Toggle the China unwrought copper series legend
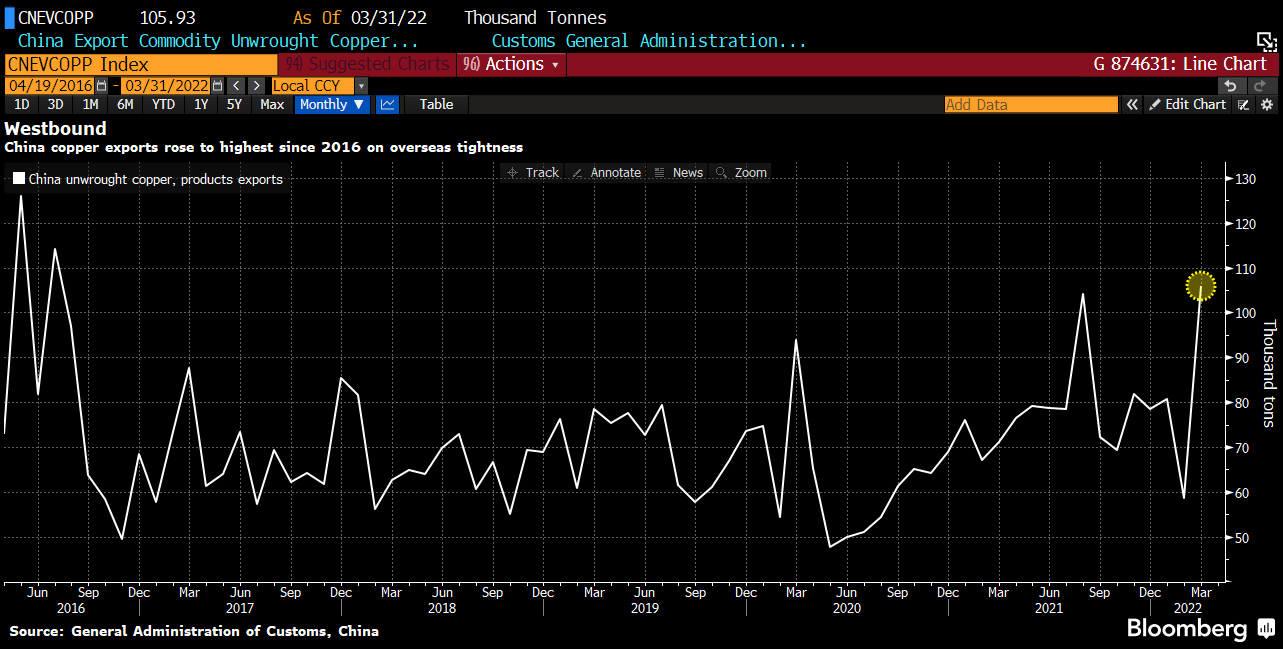 19,180
